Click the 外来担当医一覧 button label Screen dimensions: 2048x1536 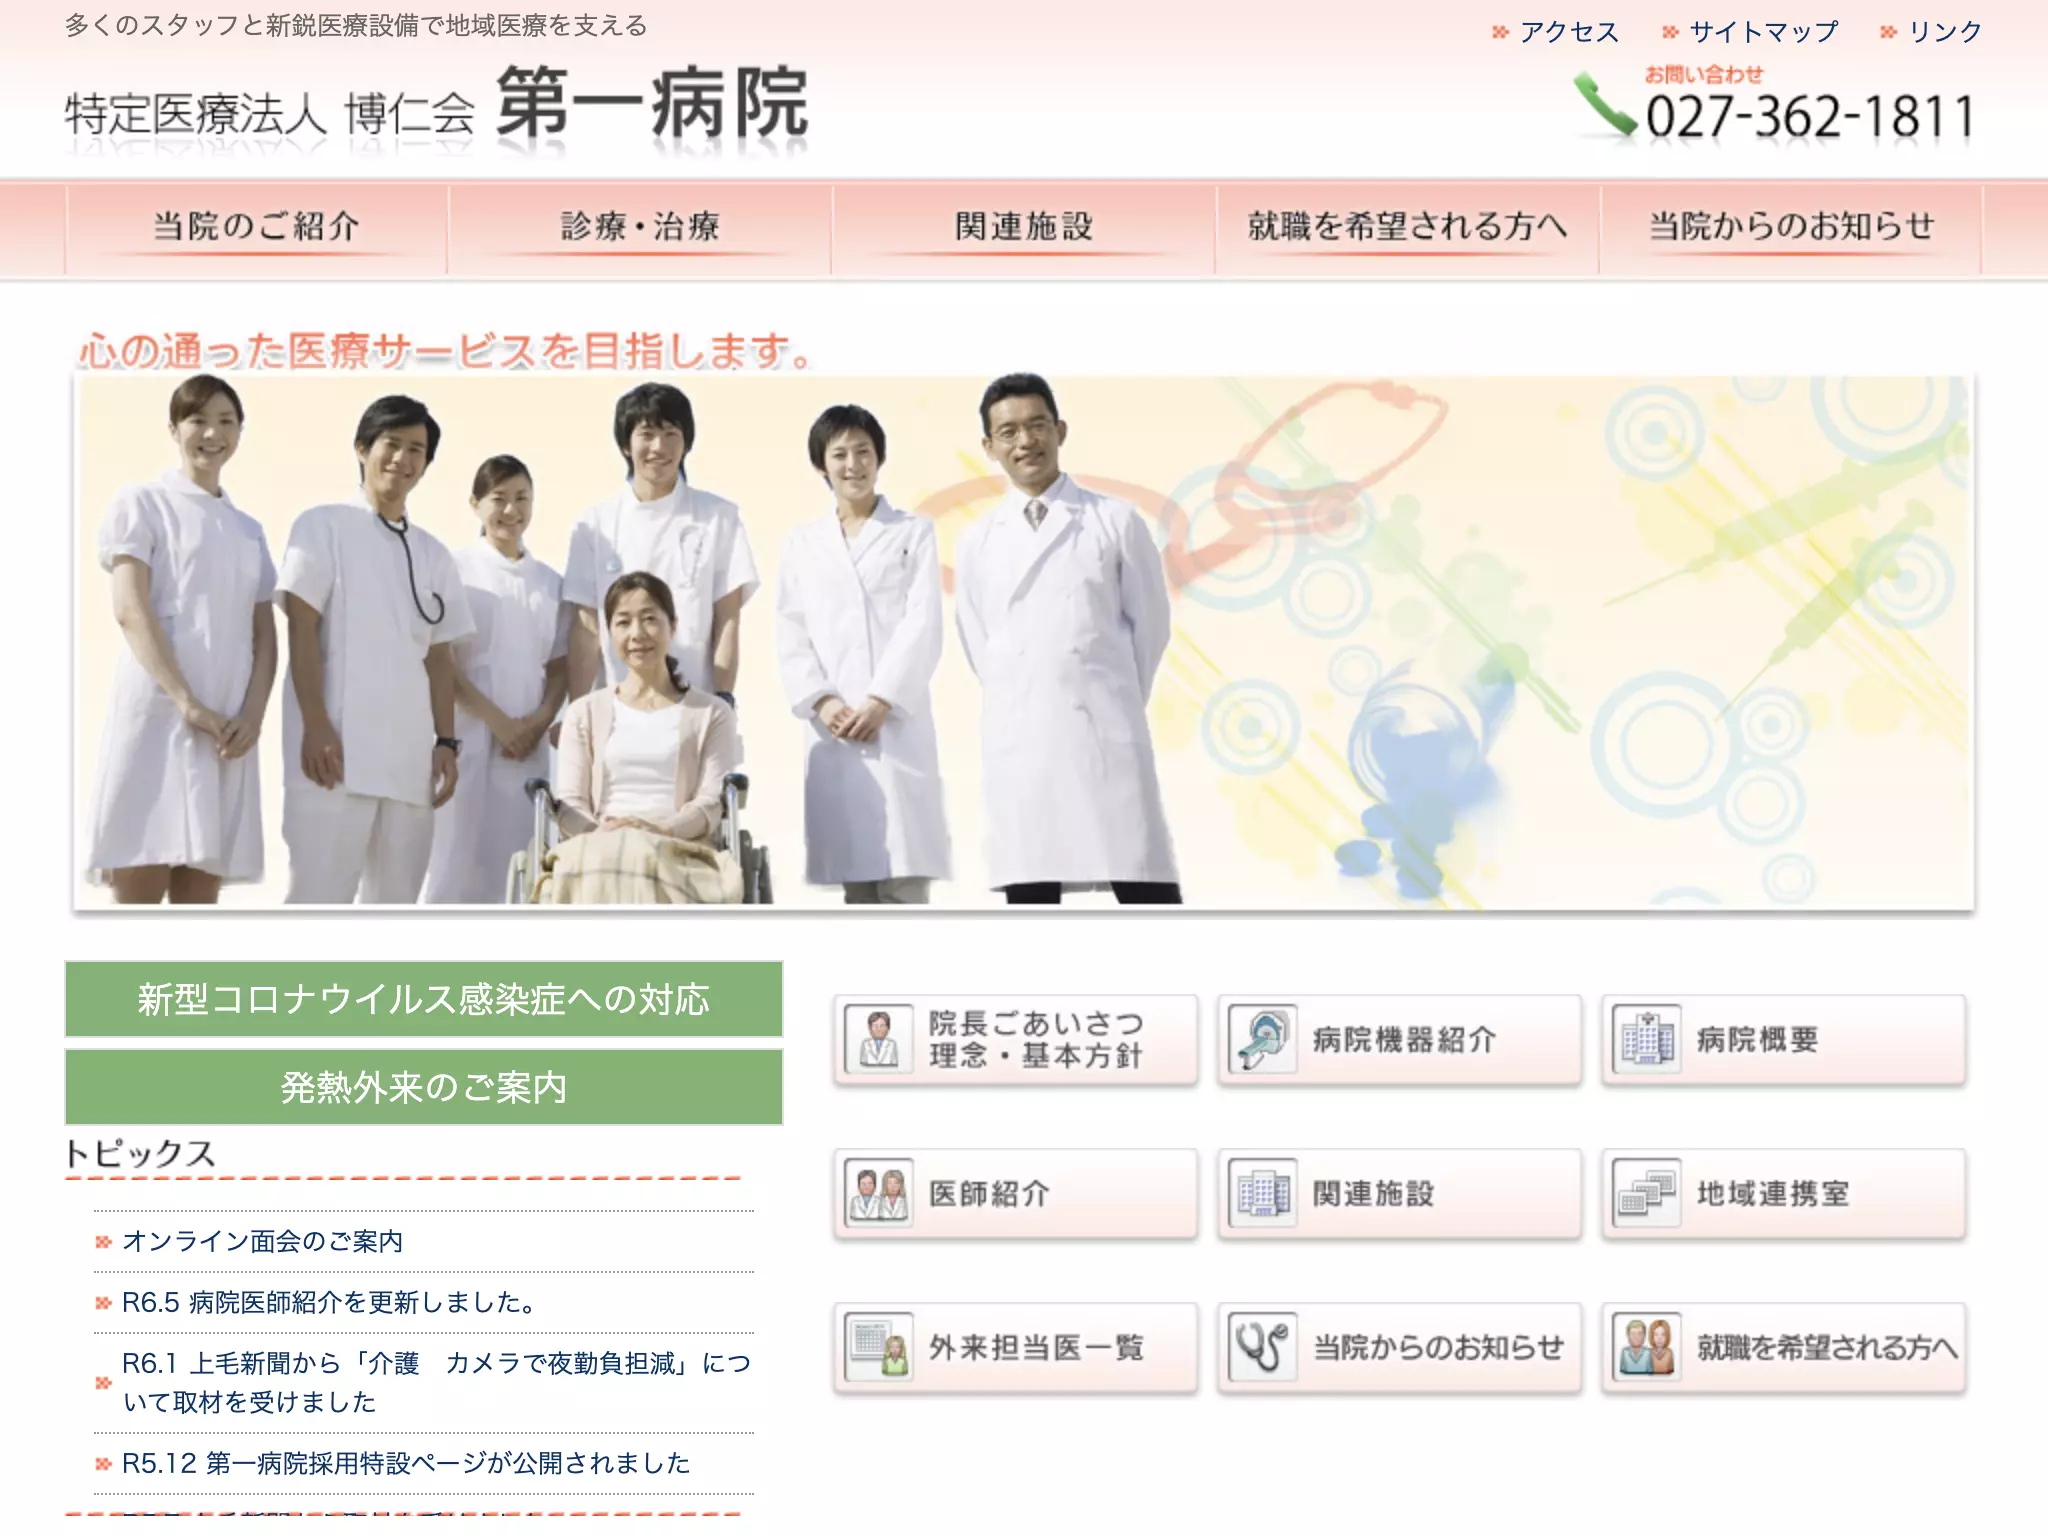[1036, 1348]
